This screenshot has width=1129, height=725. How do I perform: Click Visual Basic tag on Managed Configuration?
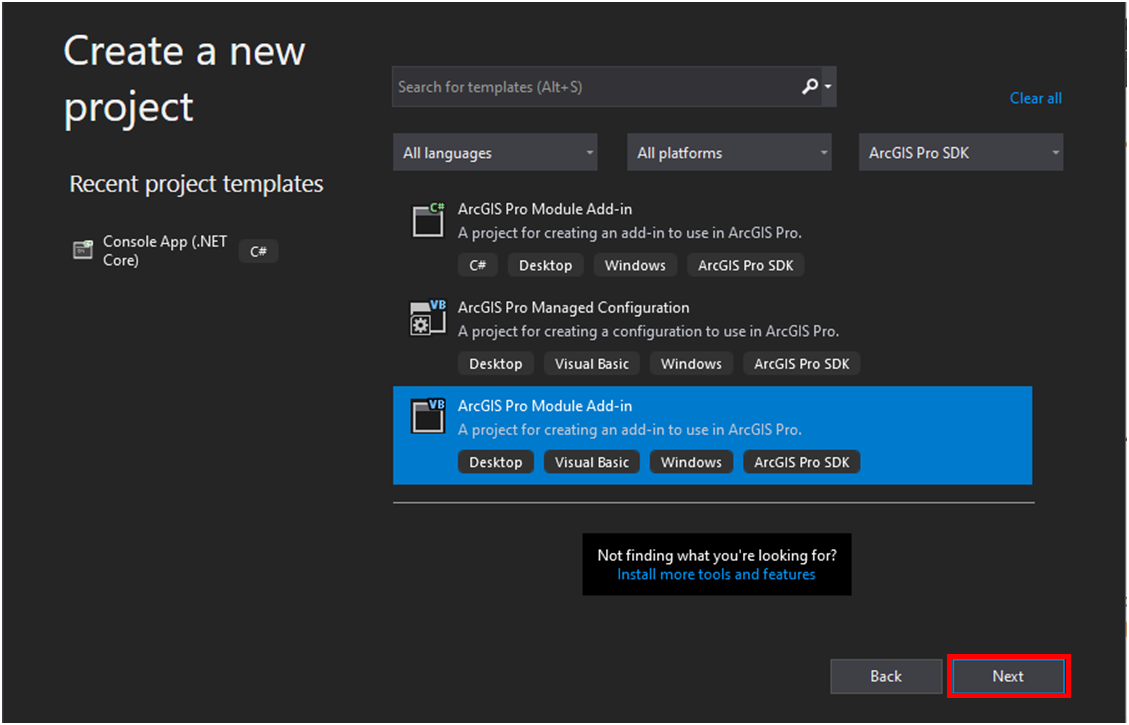click(x=592, y=364)
